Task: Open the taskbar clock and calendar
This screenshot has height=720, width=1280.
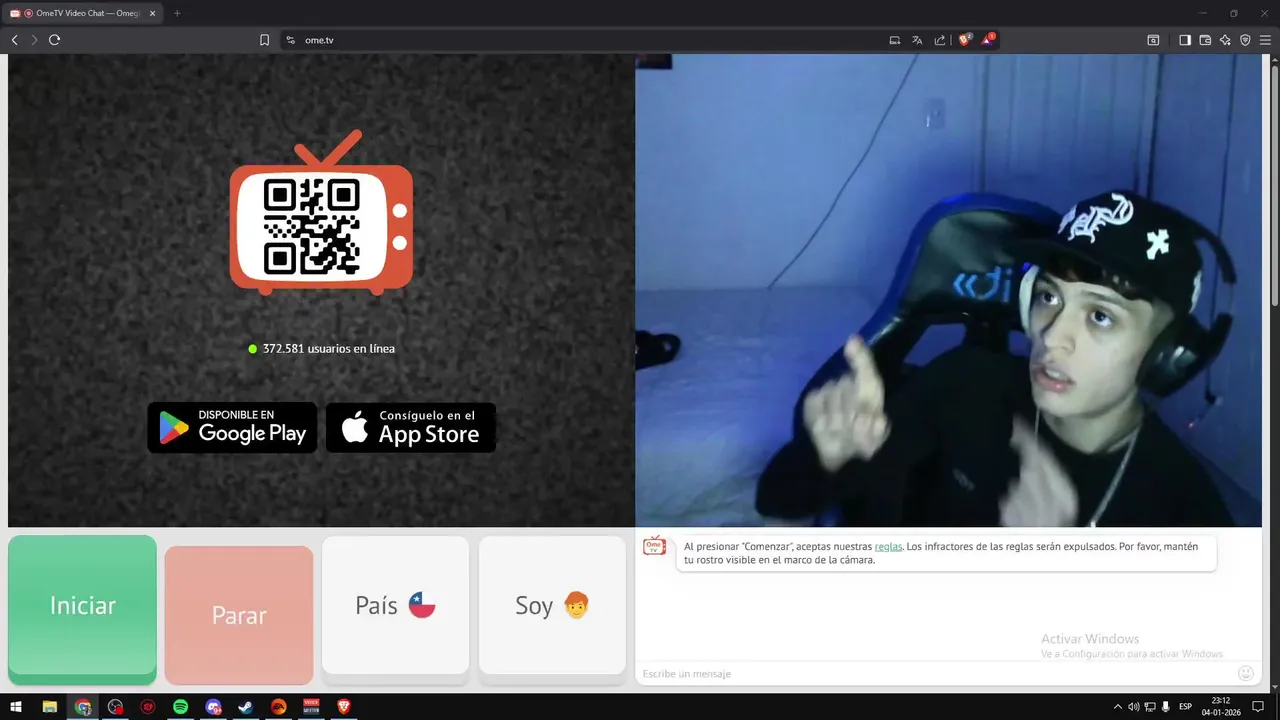Action: pos(1221,707)
